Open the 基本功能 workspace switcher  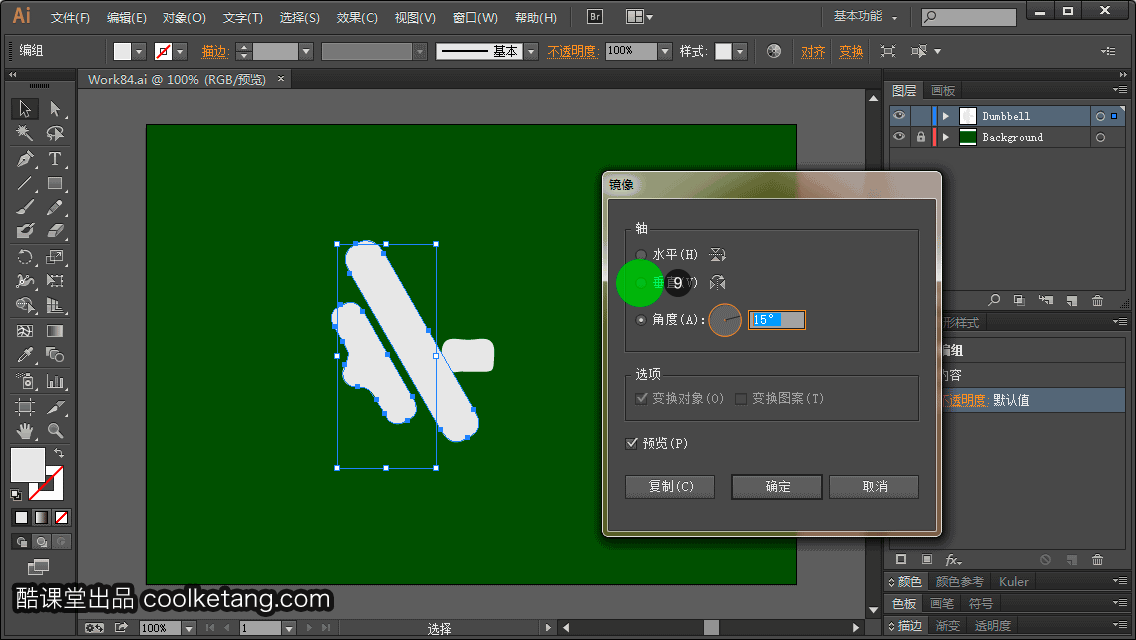865,17
